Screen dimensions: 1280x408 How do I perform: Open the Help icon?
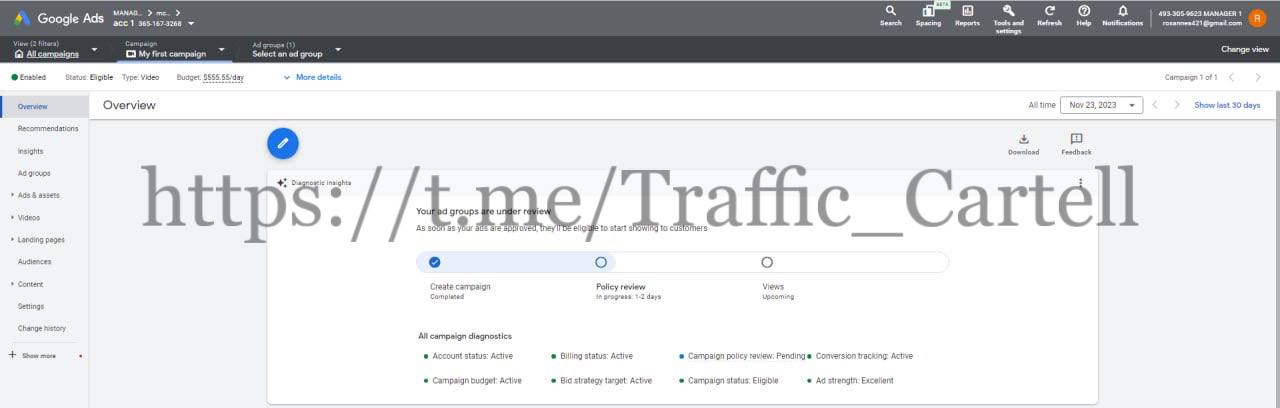[1084, 10]
